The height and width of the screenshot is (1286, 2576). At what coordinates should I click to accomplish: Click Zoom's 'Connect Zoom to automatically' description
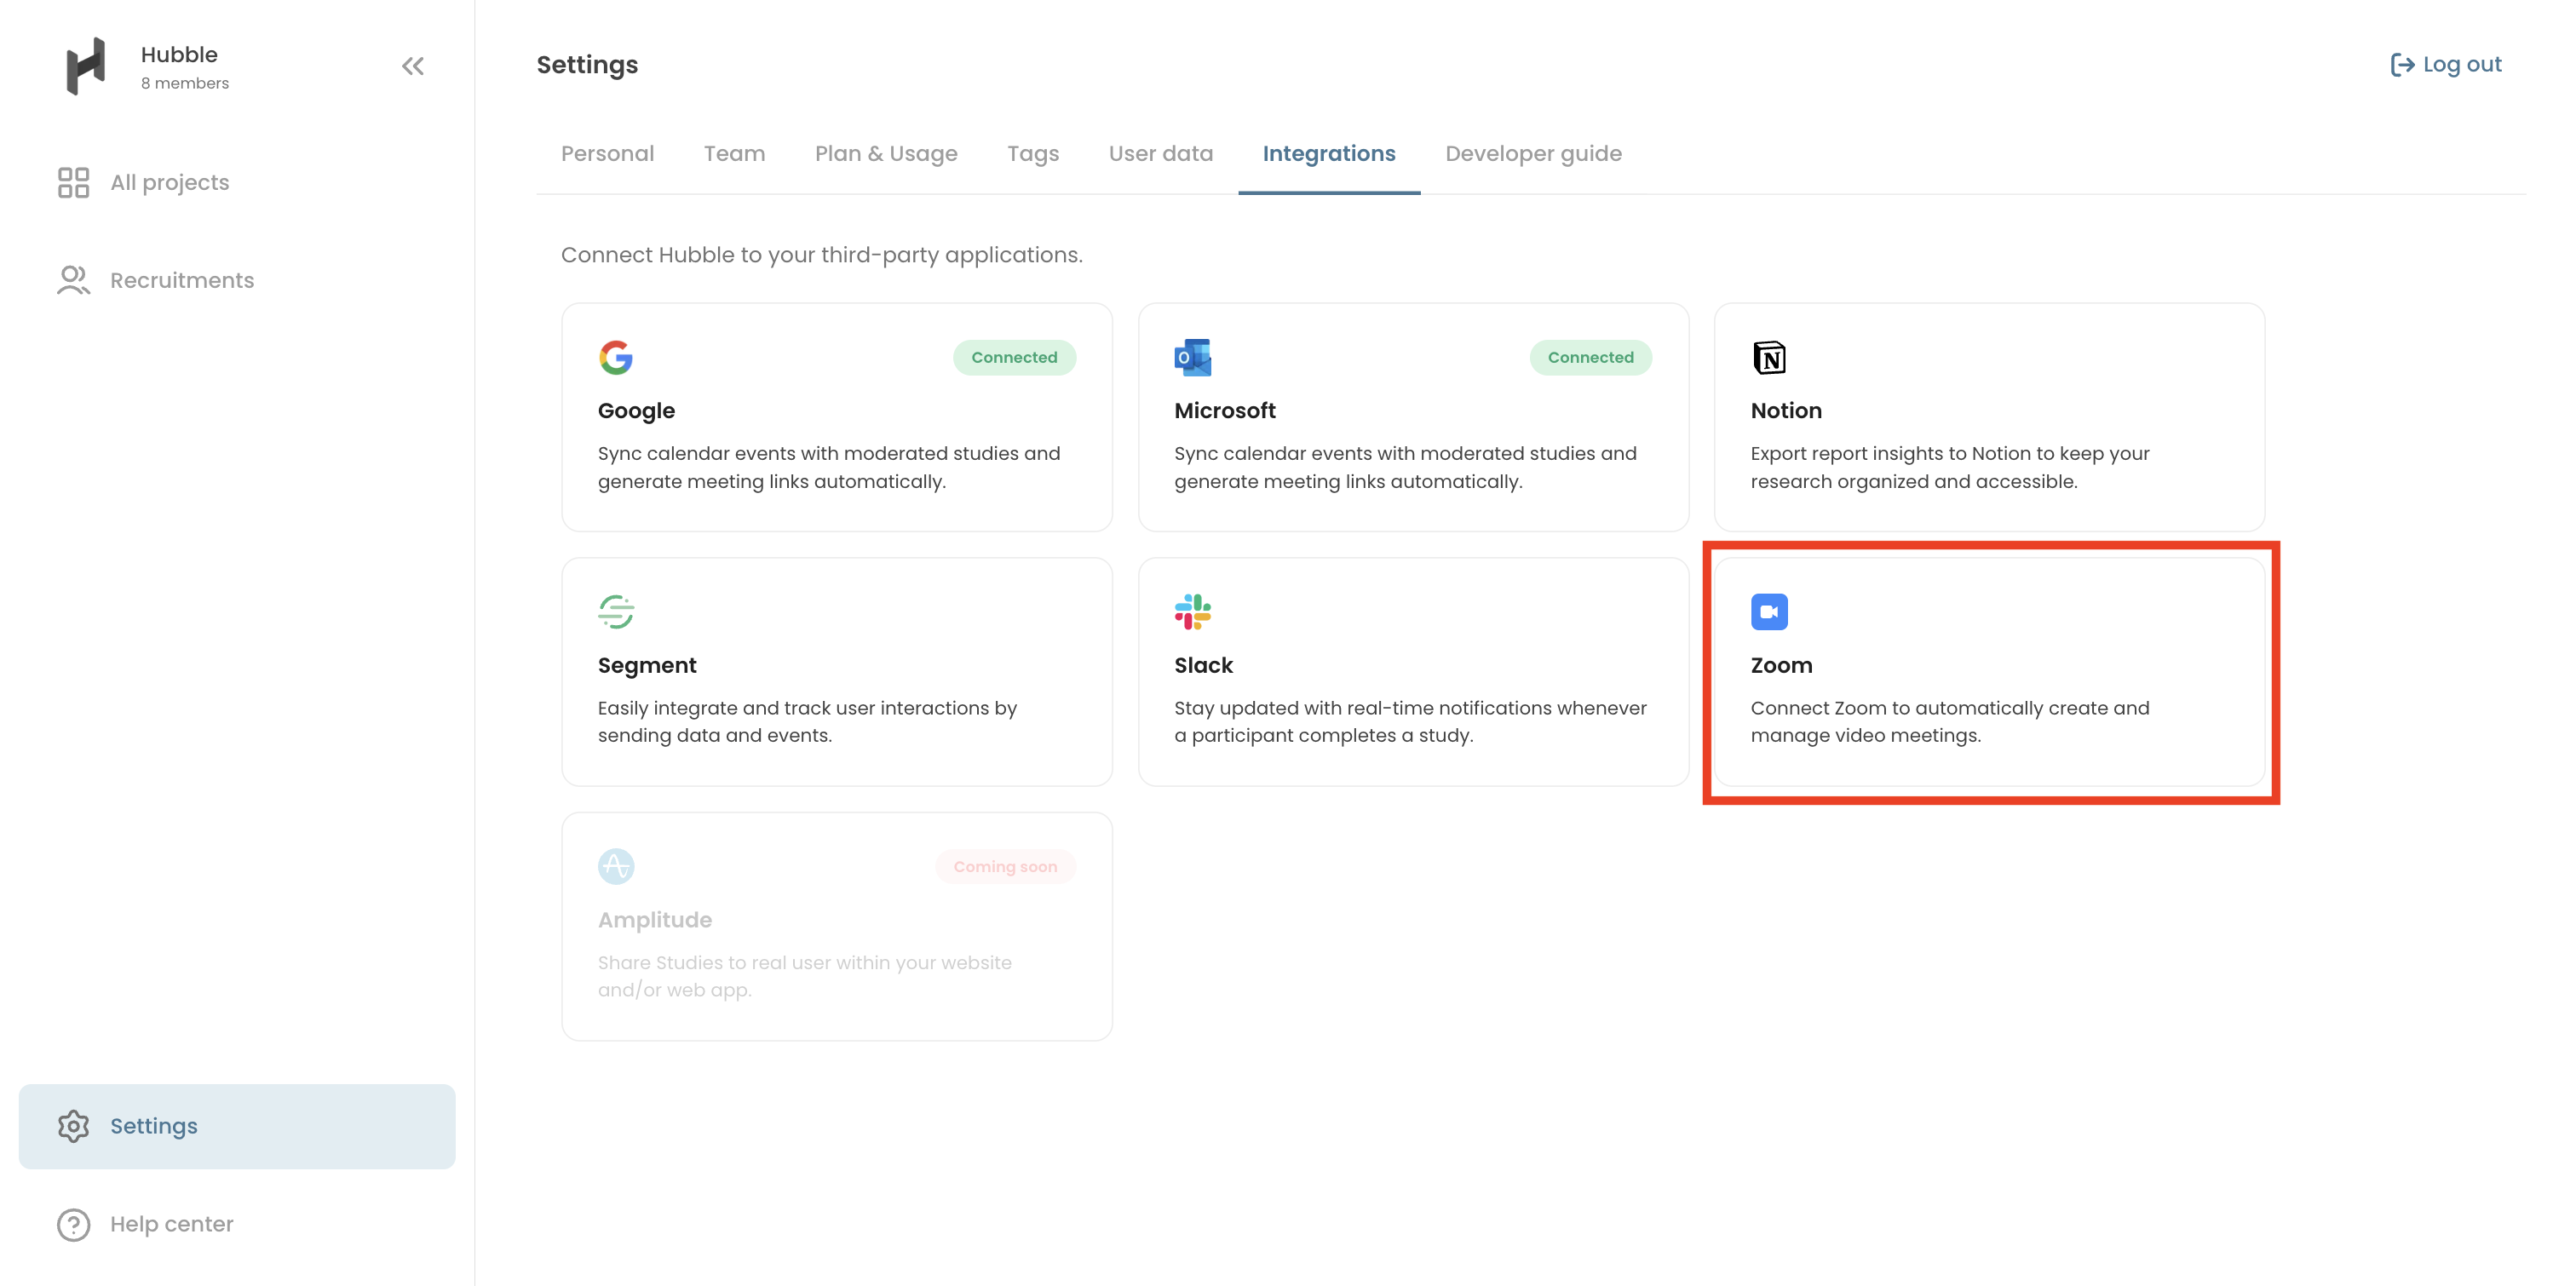click(1949, 721)
